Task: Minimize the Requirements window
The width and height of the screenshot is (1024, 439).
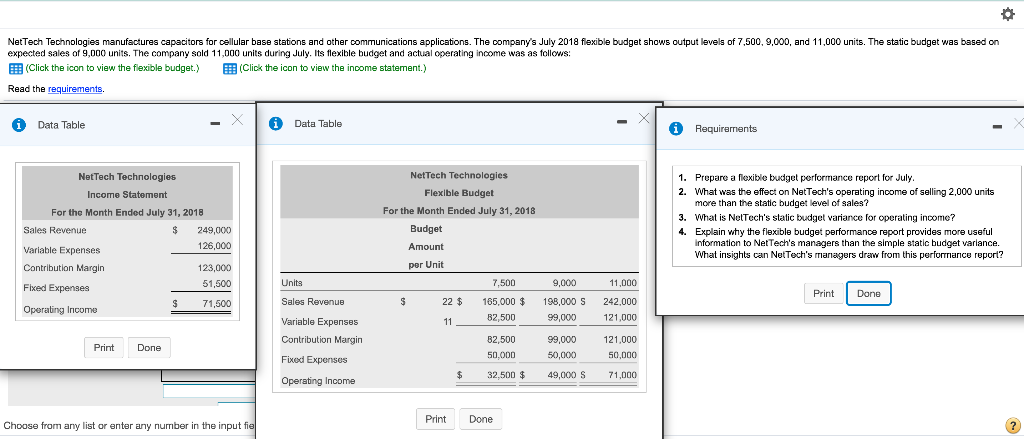Action: click(x=997, y=127)
